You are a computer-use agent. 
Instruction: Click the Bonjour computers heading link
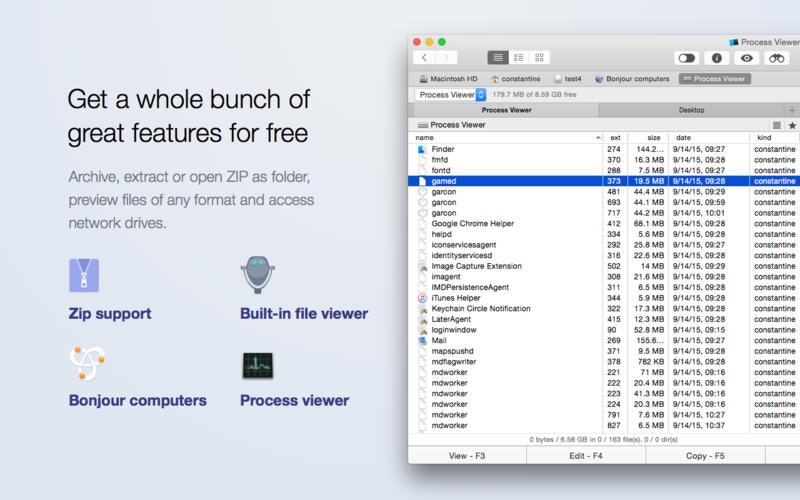pyautogui.click(x=138, y=401)
